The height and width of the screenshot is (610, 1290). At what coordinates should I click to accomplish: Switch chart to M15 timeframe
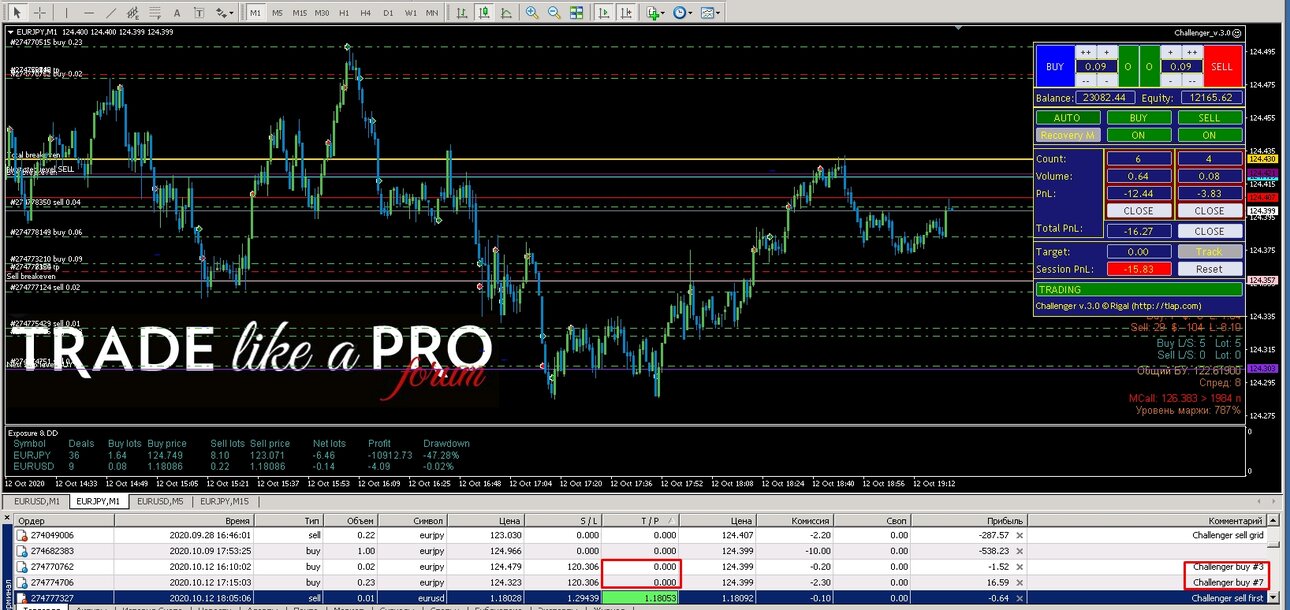click(300, 13)
